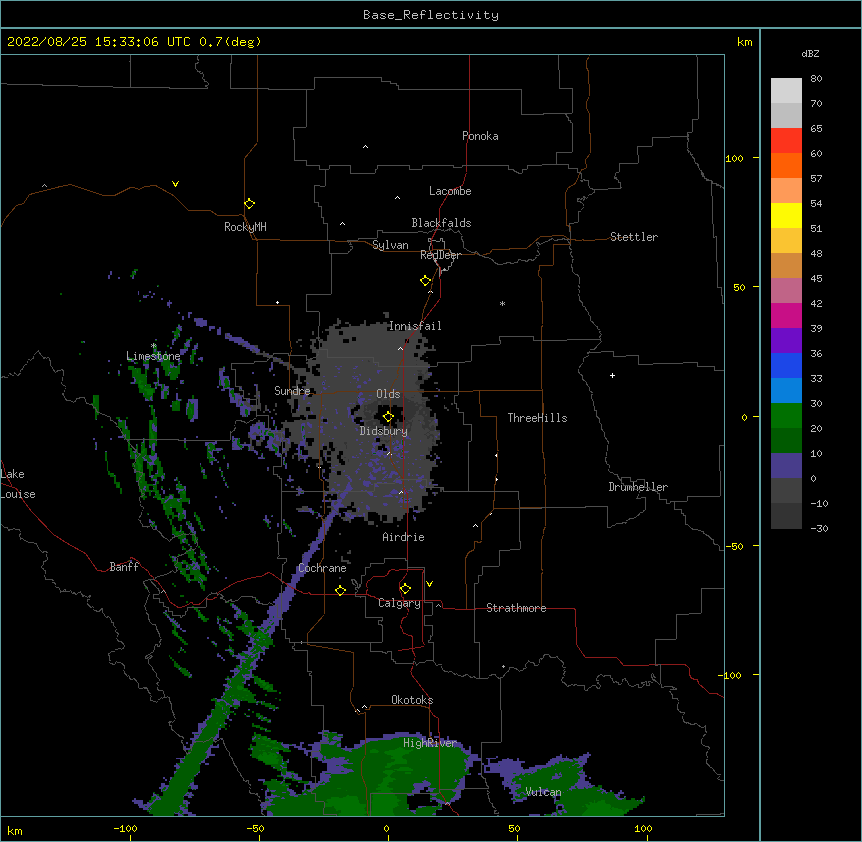Image resolution: width=862 pixels, height=842 pixels.
Task: Click the yellow 100 tick on the right axis
Action: click(734, 158)
